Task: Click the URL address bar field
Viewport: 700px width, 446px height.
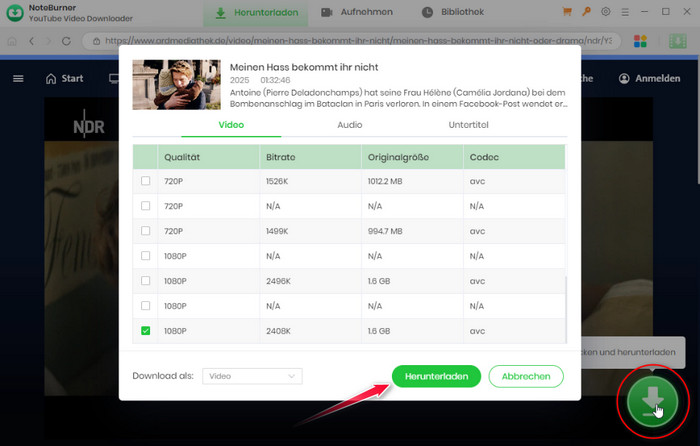Action: click(x=351, y=41)
